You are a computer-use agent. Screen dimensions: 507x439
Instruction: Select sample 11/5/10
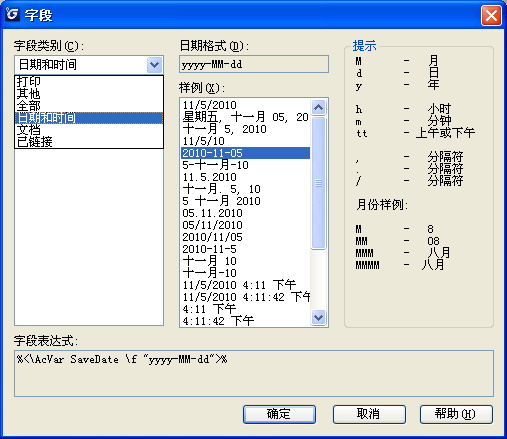click(246, 141)
